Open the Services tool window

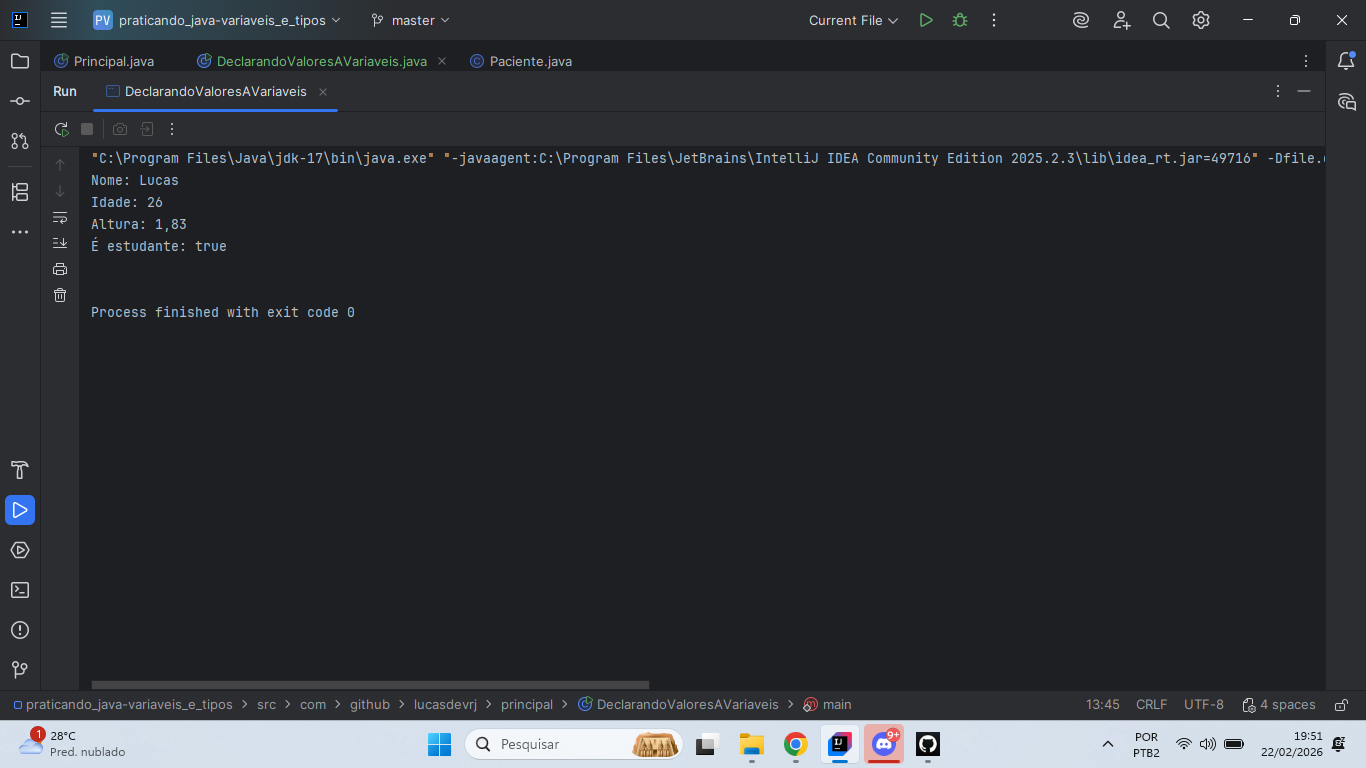tap(20, 550)
